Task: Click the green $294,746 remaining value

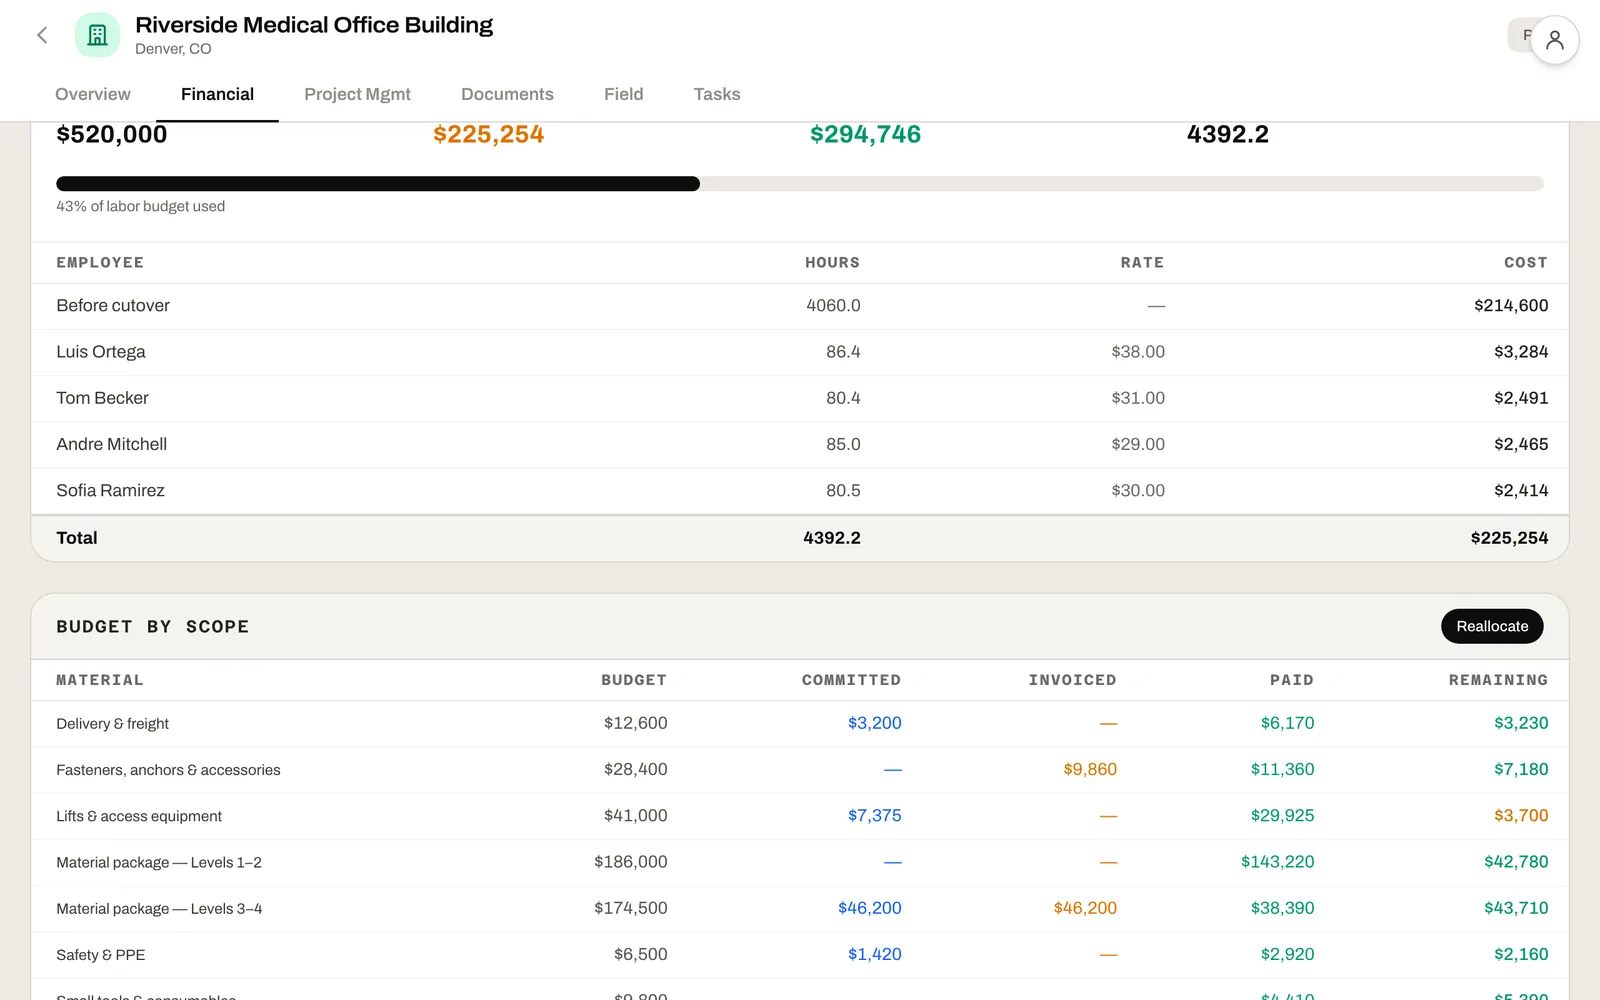Action: tap(865, 134)
